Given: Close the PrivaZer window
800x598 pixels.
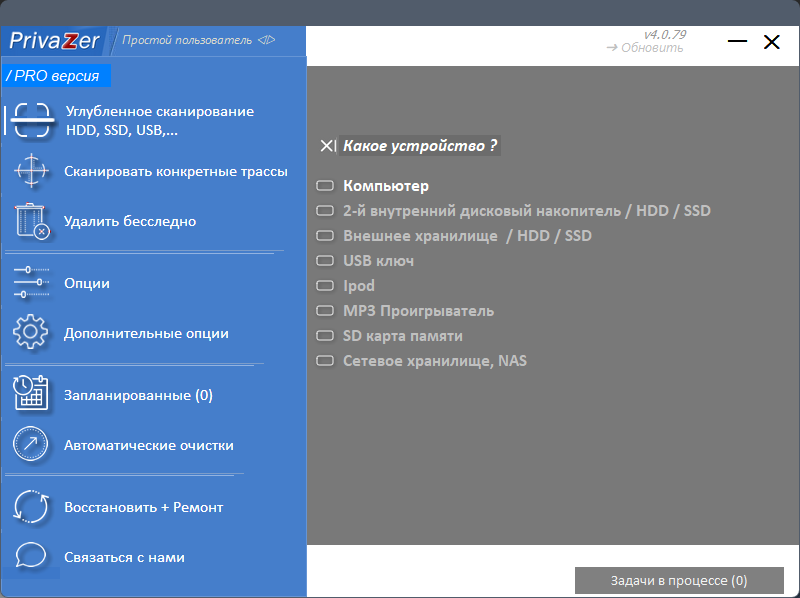Looking at the screenshot, I should point(771,42).
